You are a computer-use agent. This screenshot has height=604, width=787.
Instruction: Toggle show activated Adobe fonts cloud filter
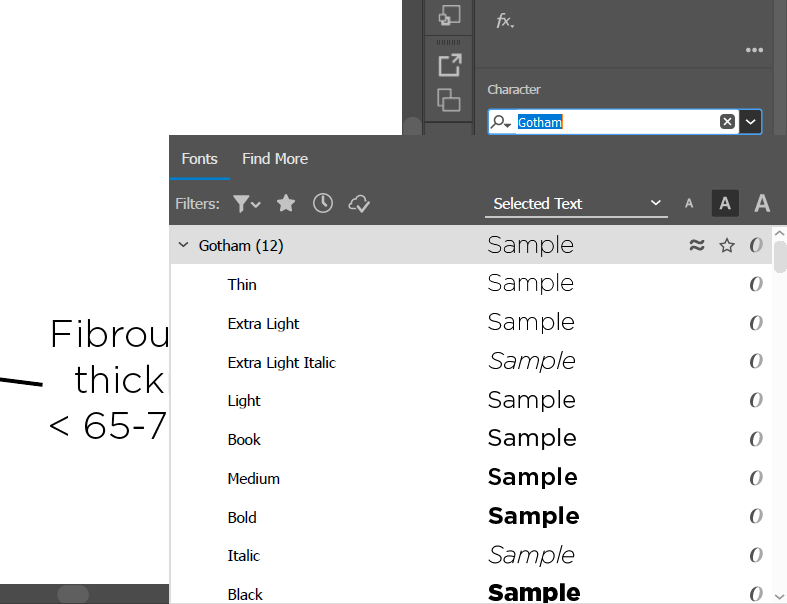(359, 204)
